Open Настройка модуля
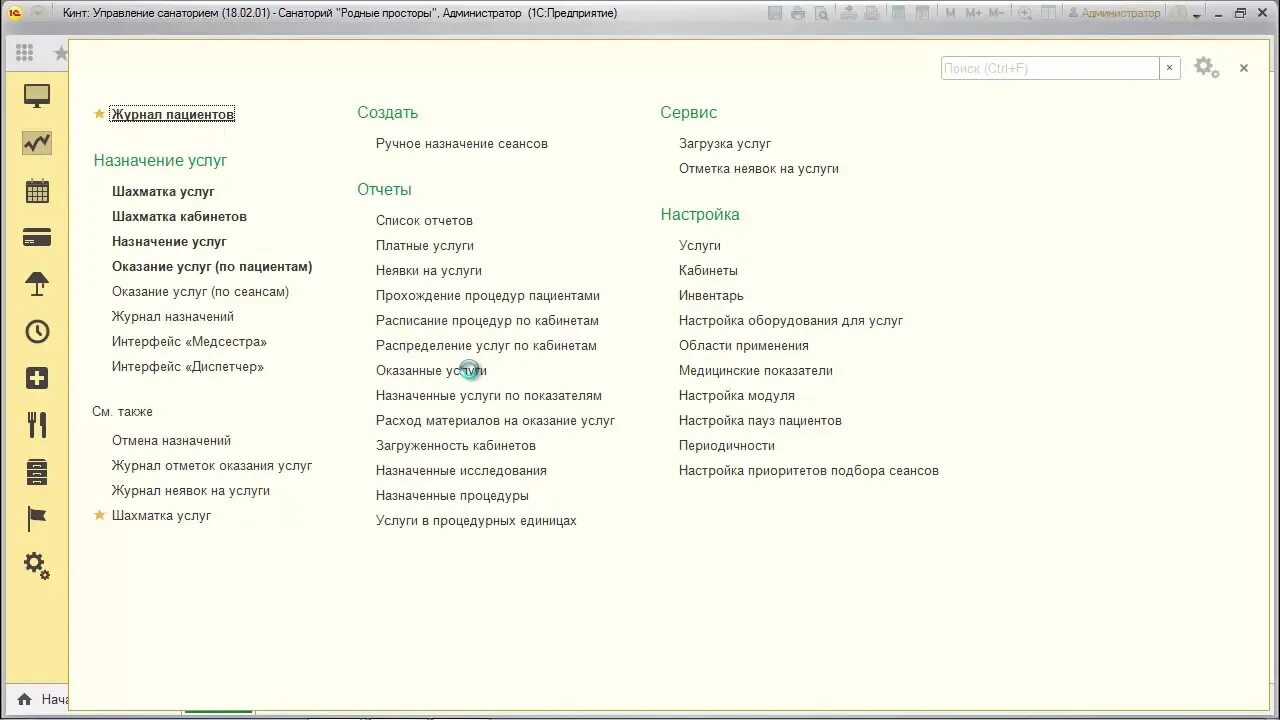The width and height of the screenshot is (1280, 720). [x=737, y=395]
